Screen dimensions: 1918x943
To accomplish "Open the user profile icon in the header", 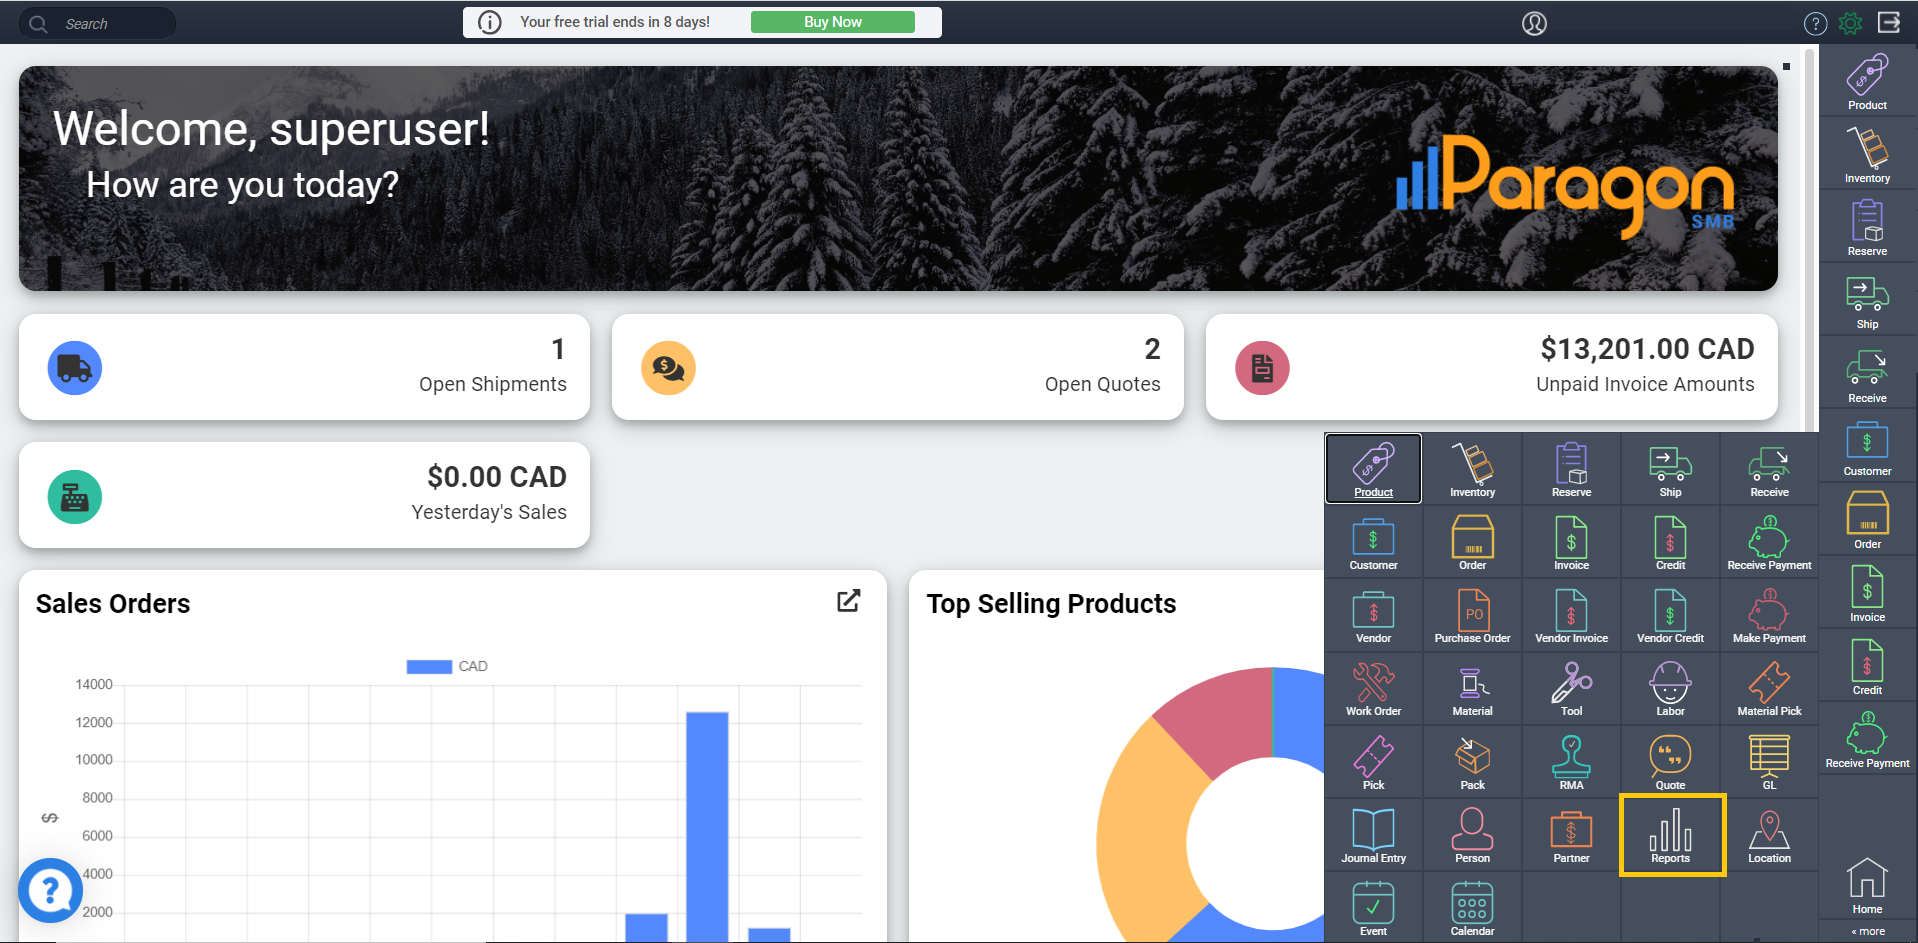I will [1534, 23].
